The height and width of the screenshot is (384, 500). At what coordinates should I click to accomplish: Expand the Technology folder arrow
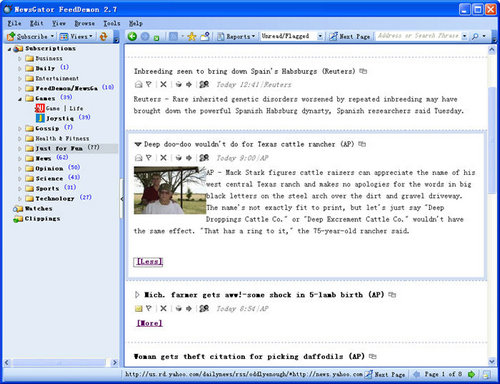(x=20, y=199)
